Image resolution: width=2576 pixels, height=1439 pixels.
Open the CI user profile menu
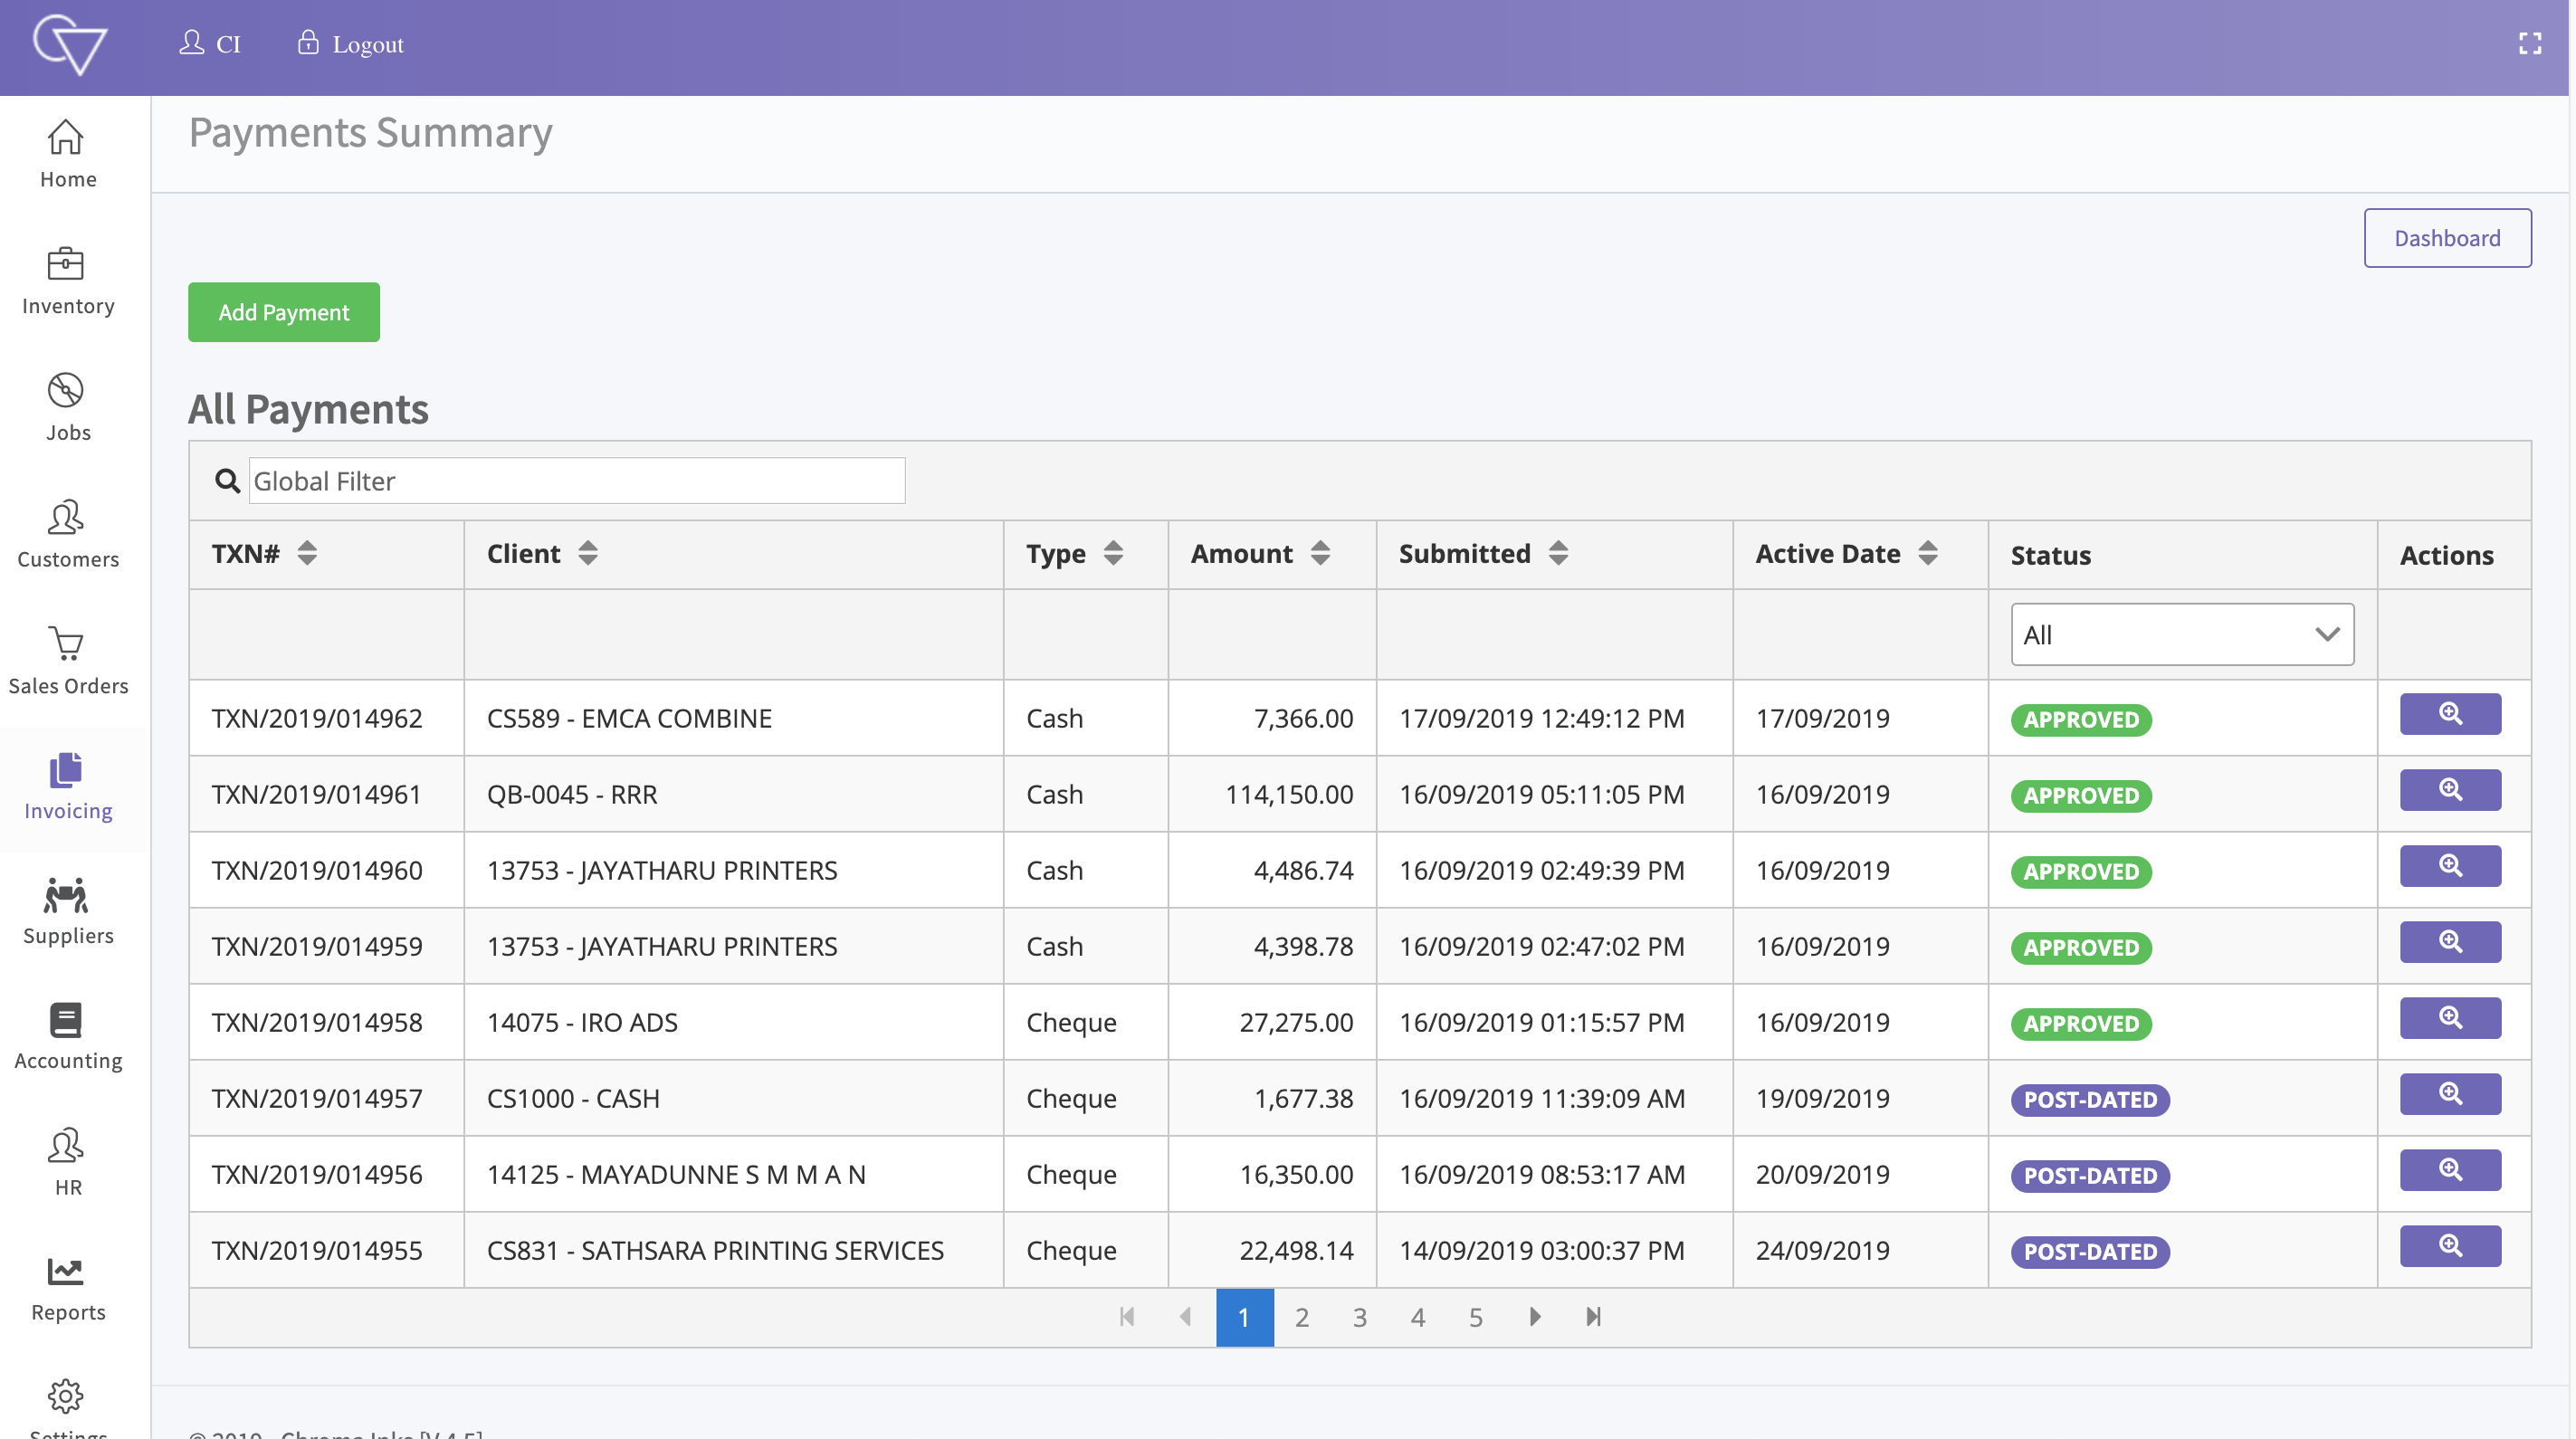tap(210, 43)
